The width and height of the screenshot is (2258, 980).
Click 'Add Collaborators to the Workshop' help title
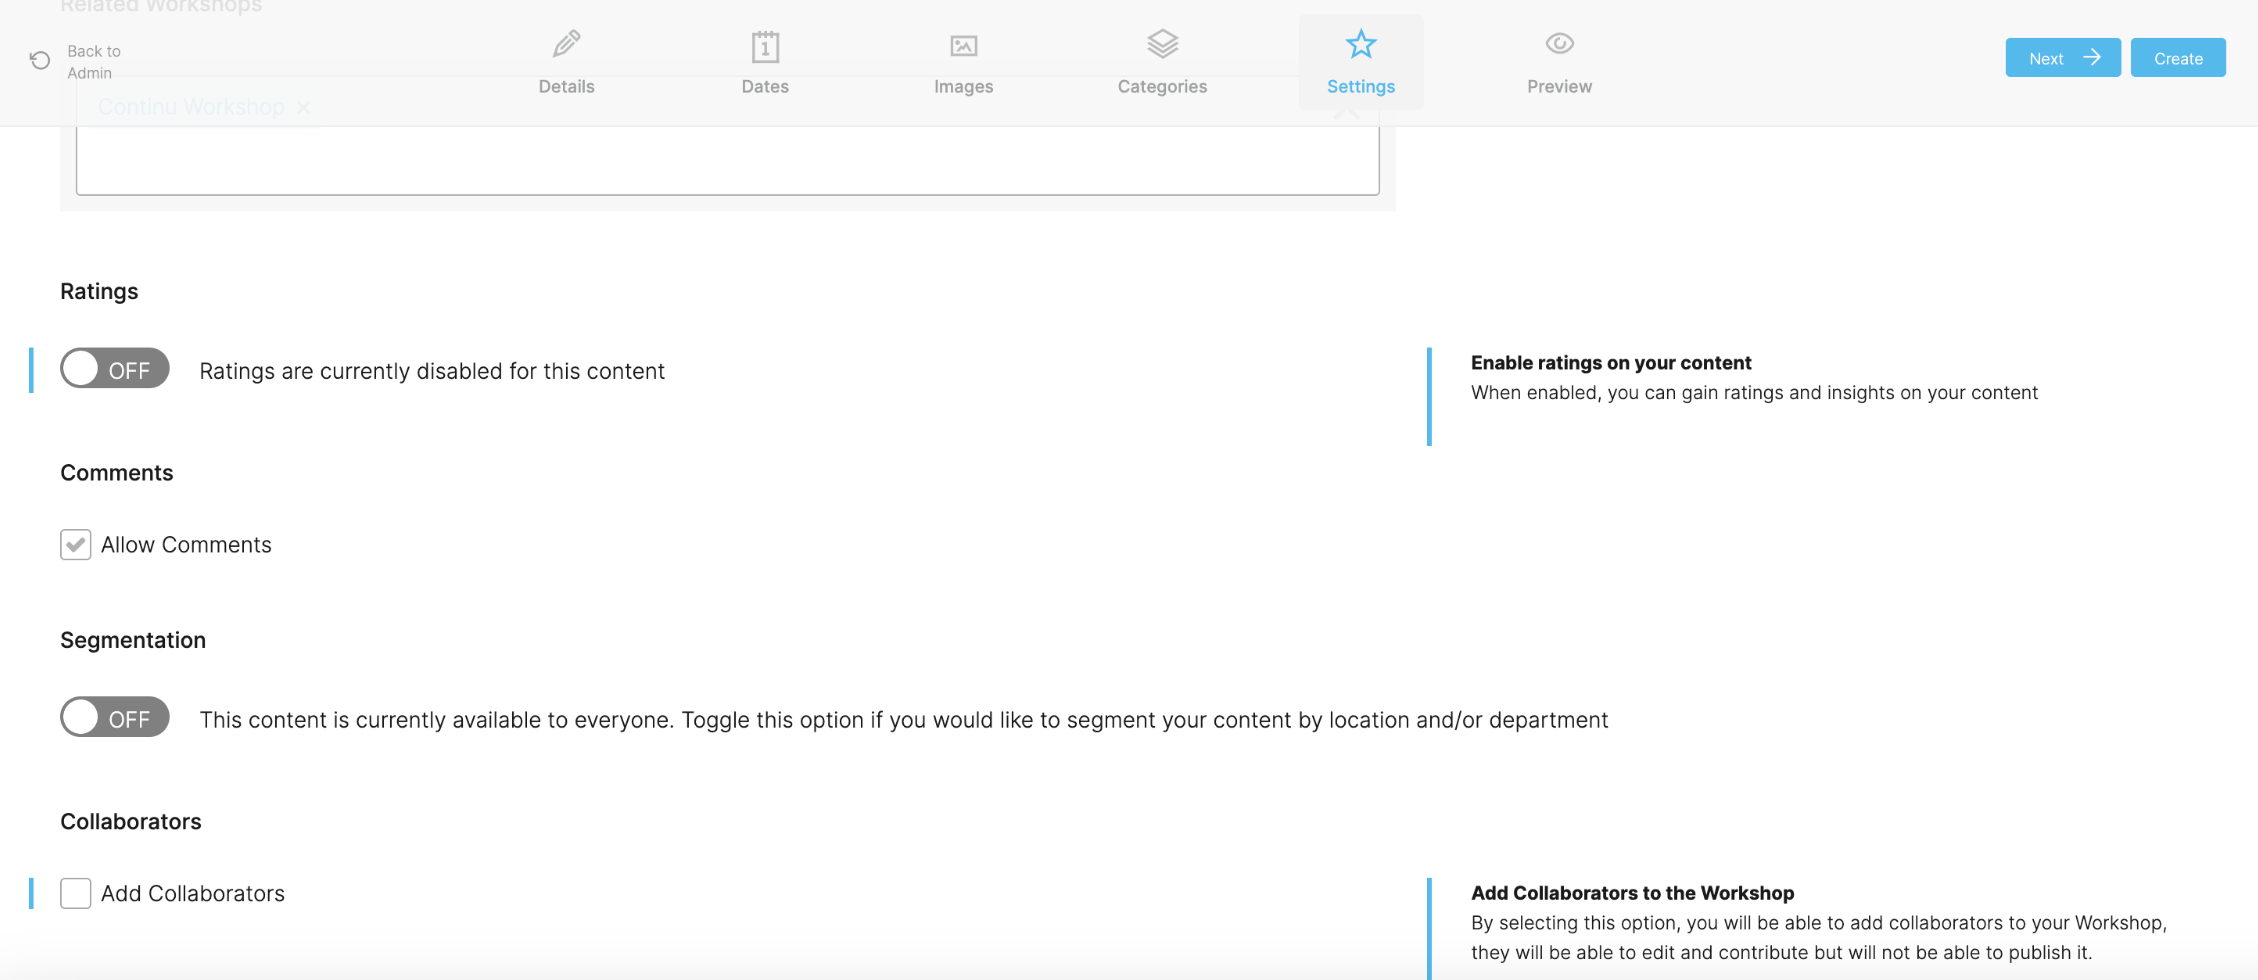[x=1632, y=893]
